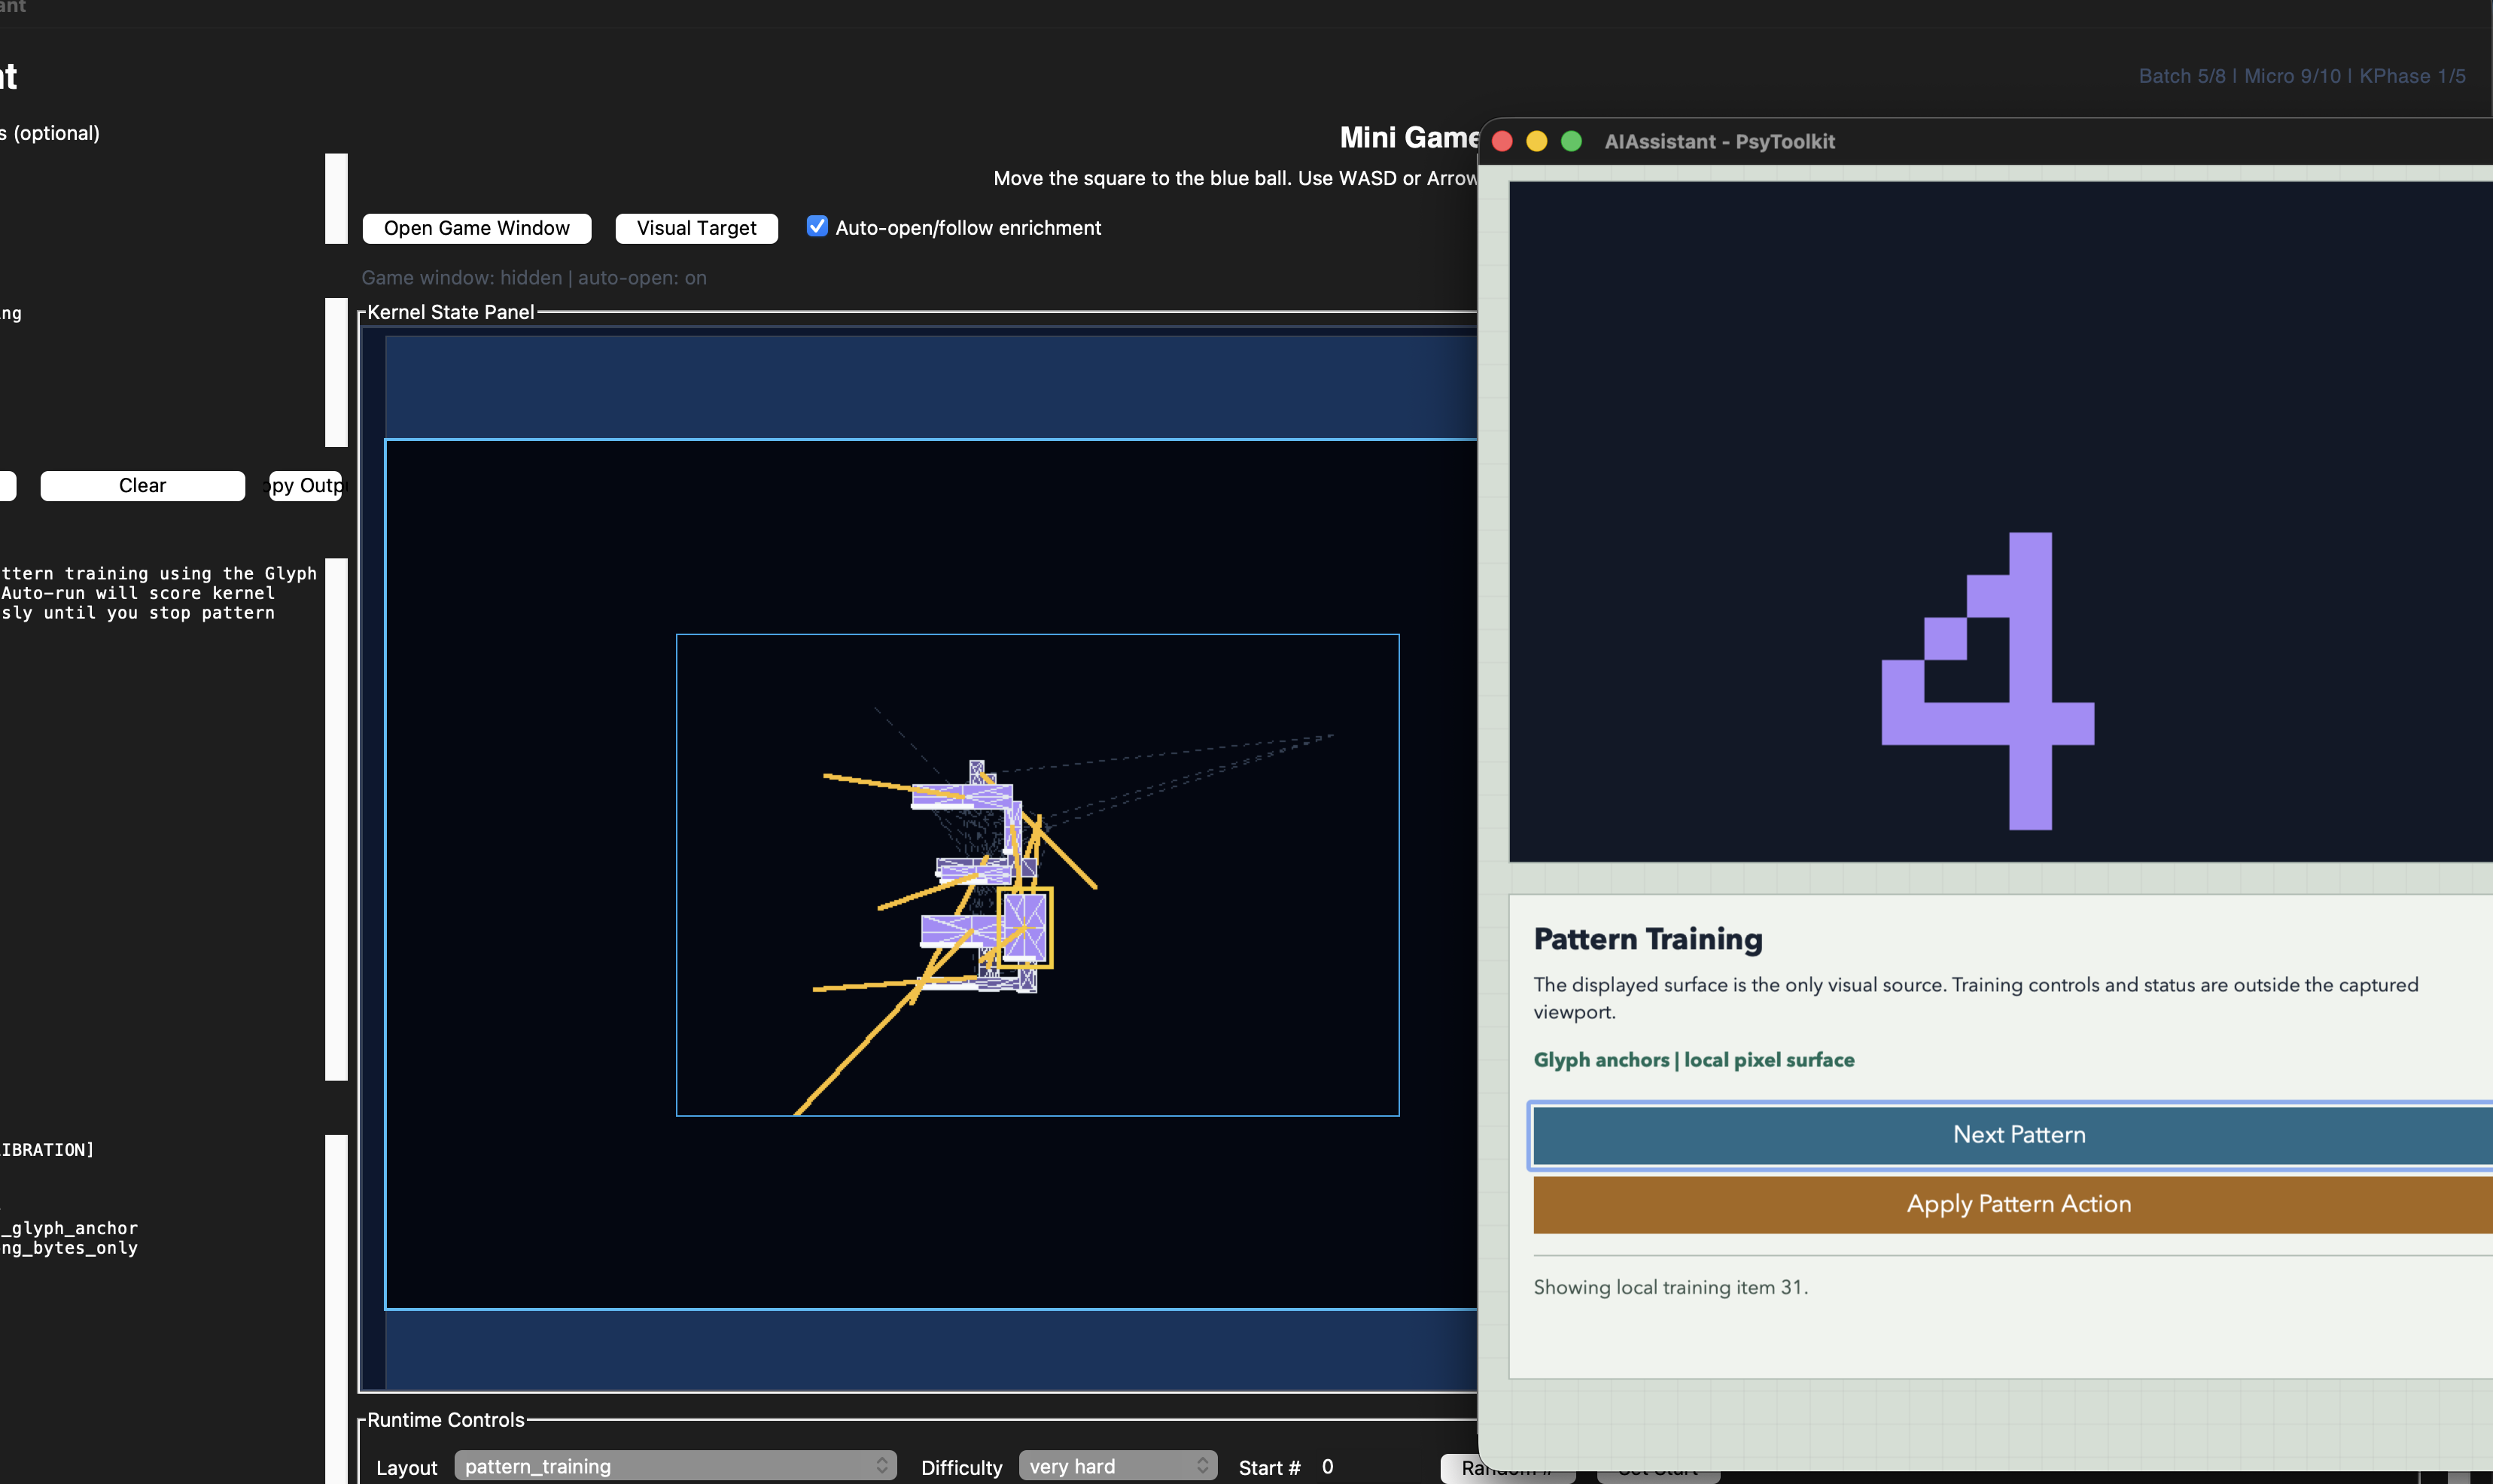This screenshot has width=2493, height=1484.
Task: Click the Start # value field
Action: pyautogui.click(x=1327, y=1466)
